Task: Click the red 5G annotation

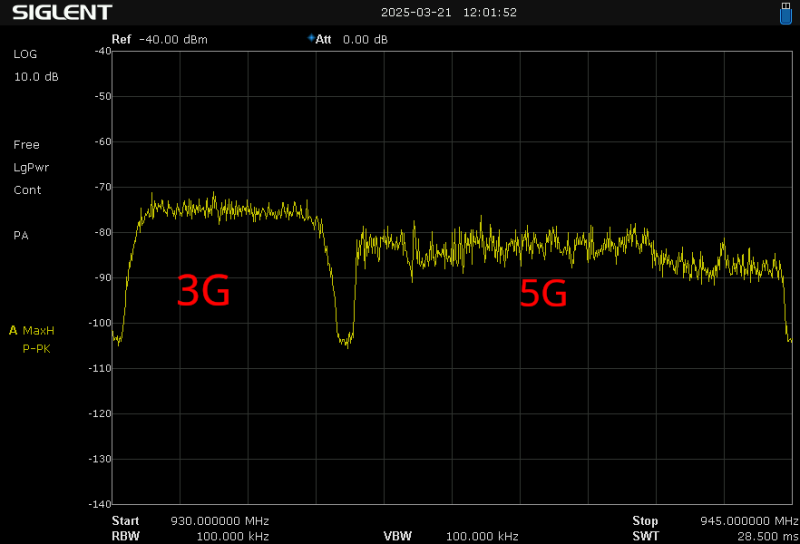Action: point(544,294)
